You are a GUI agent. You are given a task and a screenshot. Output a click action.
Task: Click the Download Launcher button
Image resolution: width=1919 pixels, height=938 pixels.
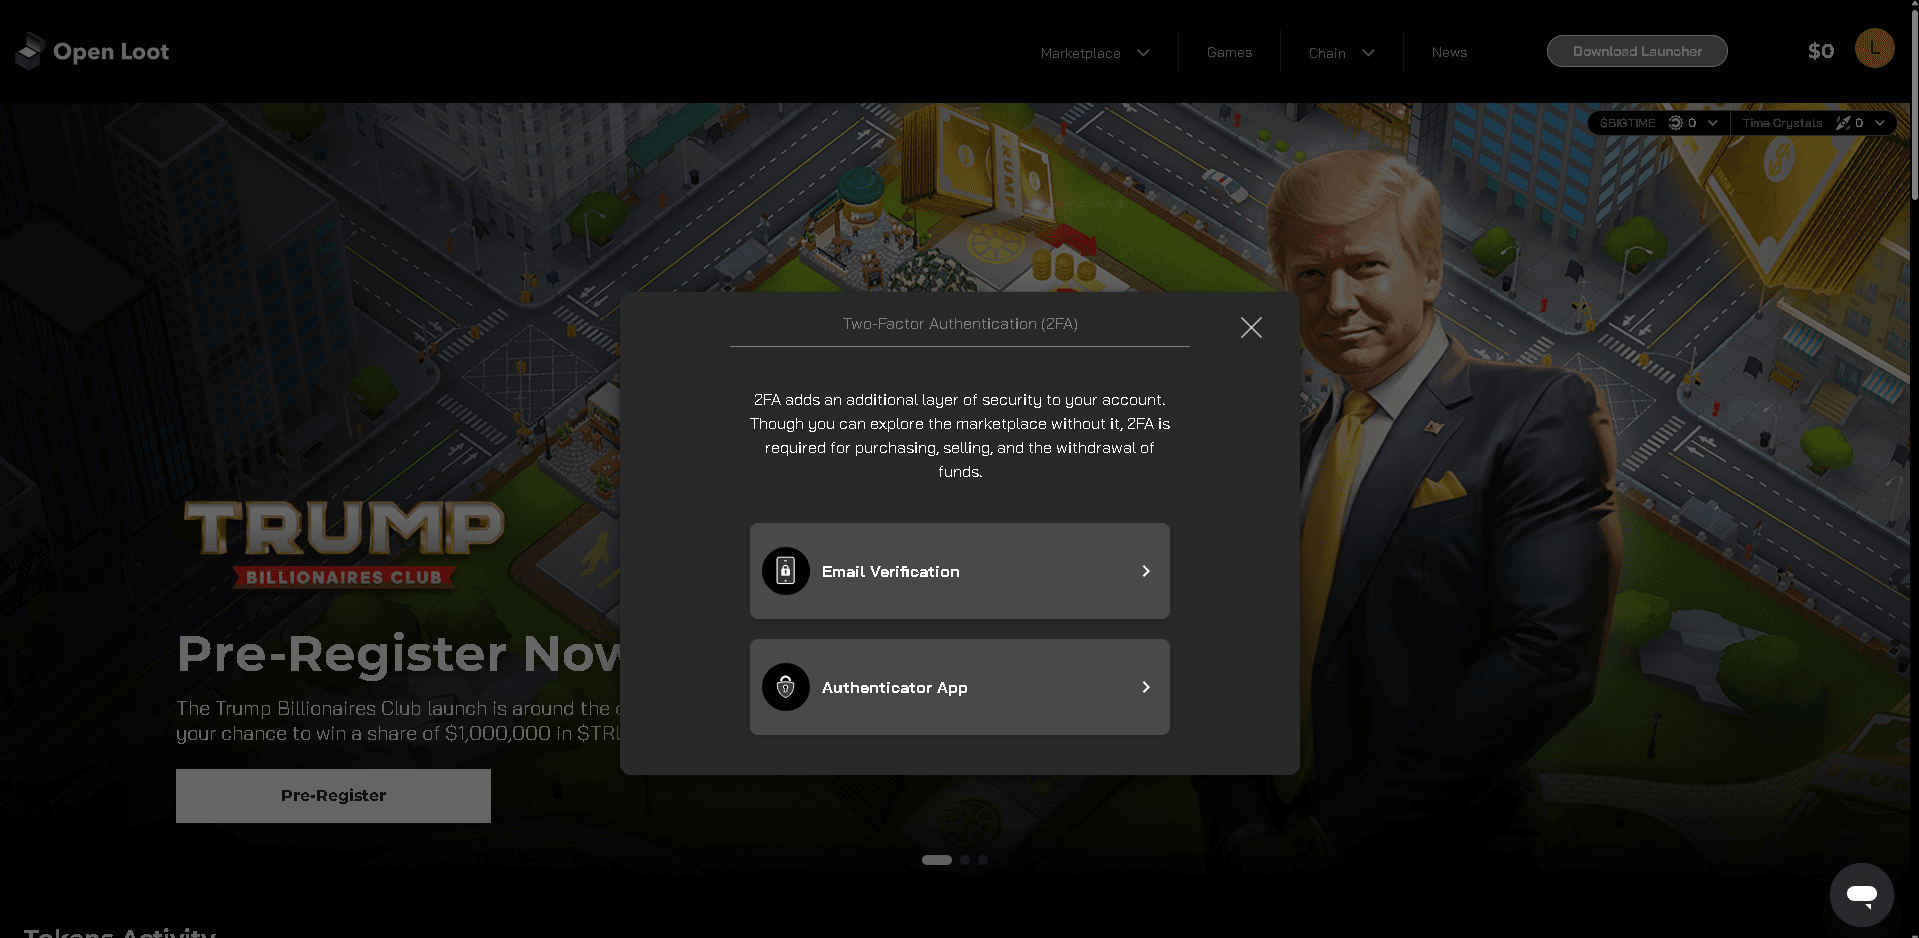coord(1637,51)
